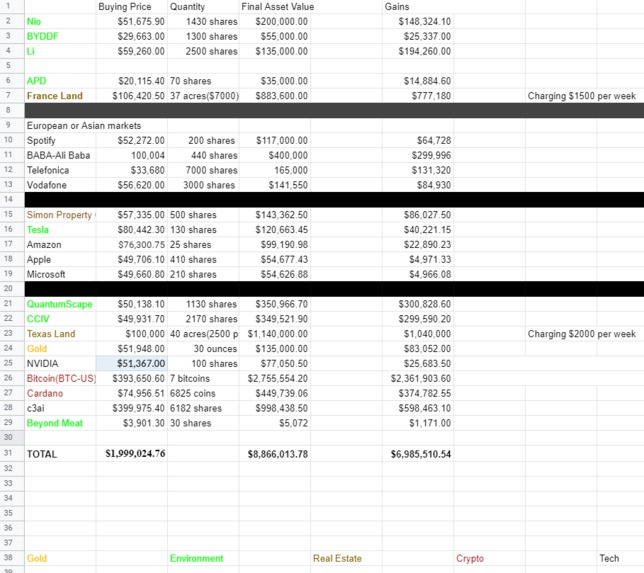Click the BYDDF stock name cell

tap(60, 36)
